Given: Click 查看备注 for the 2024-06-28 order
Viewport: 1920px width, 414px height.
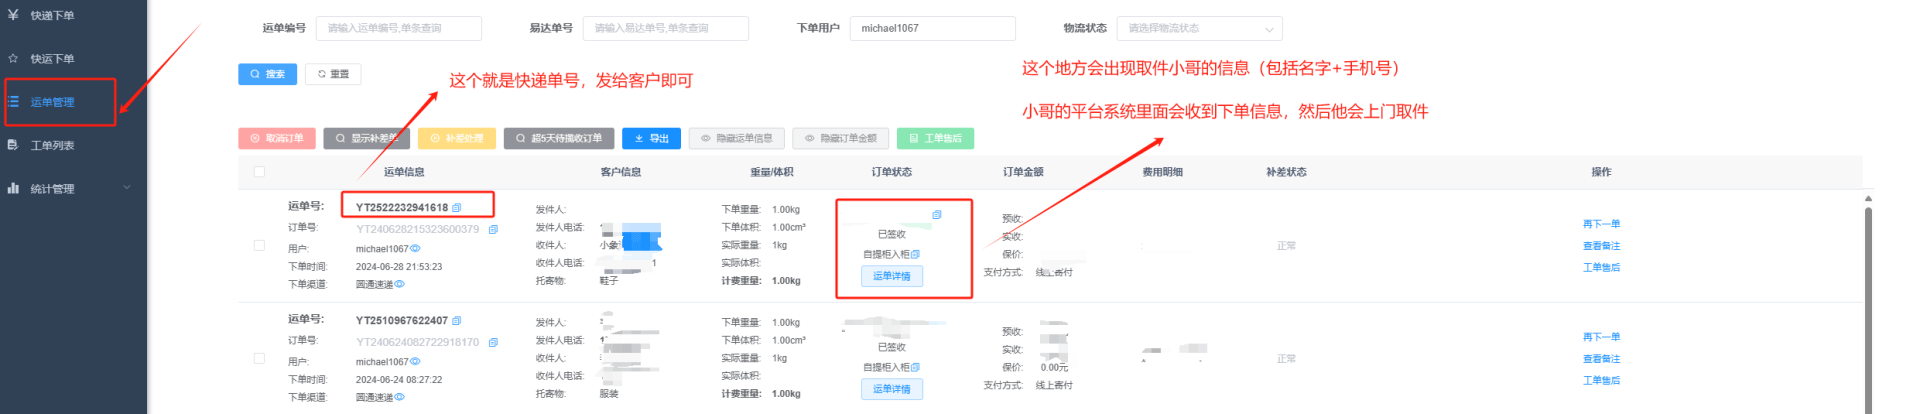Looking at the screenshot, I should [1601, 246].
